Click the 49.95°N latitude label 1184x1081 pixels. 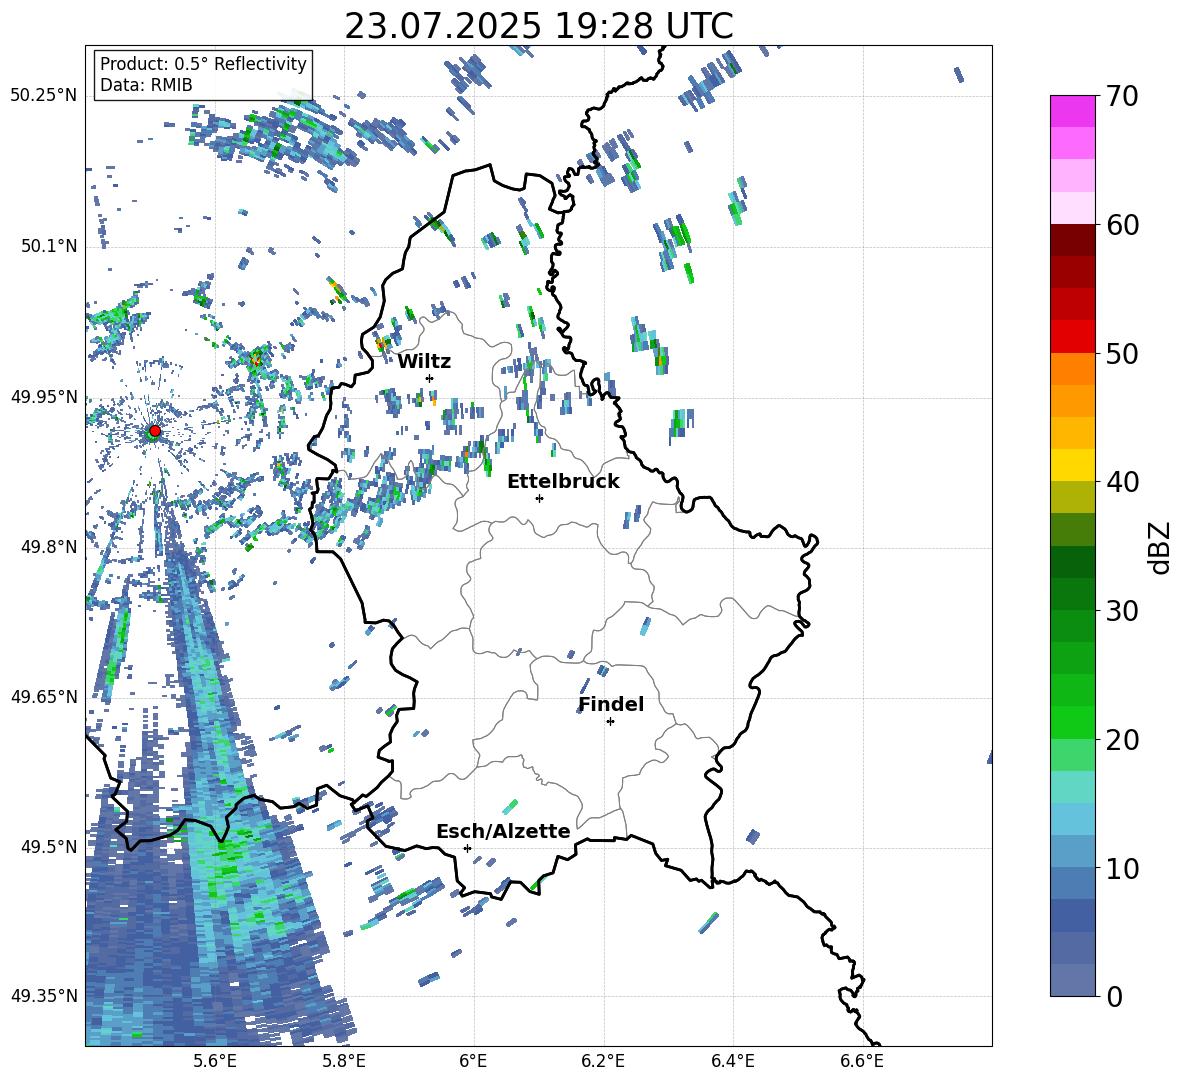[44, 397]
